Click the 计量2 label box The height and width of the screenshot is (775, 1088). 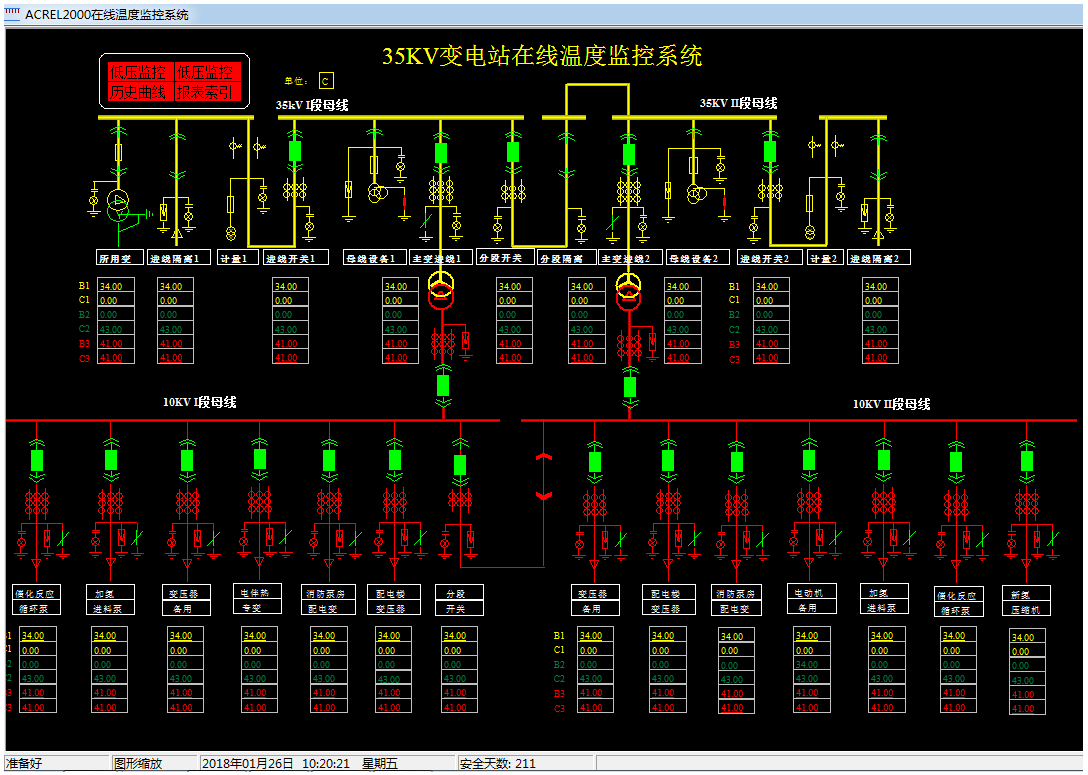click(824, 258)
